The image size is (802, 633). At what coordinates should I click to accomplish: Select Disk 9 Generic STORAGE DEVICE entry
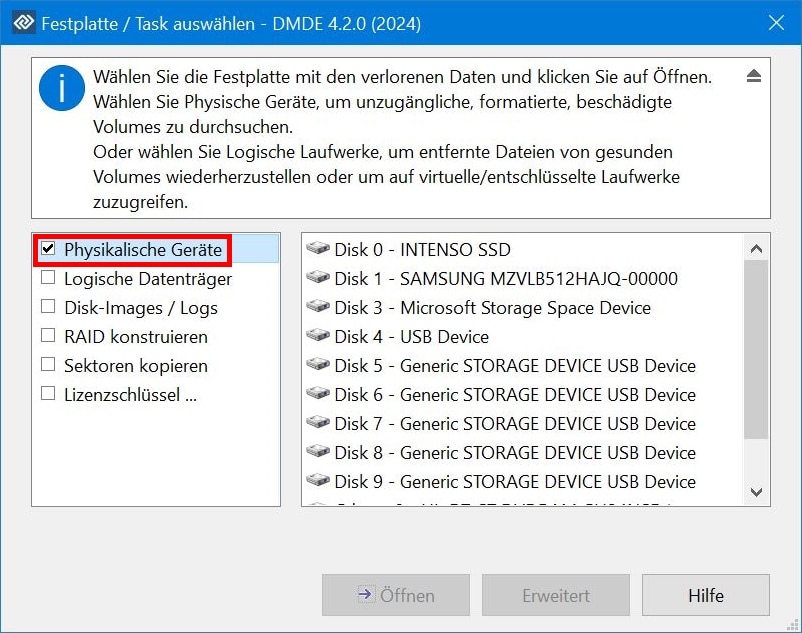pyautogui.click(x=523, y=482)
